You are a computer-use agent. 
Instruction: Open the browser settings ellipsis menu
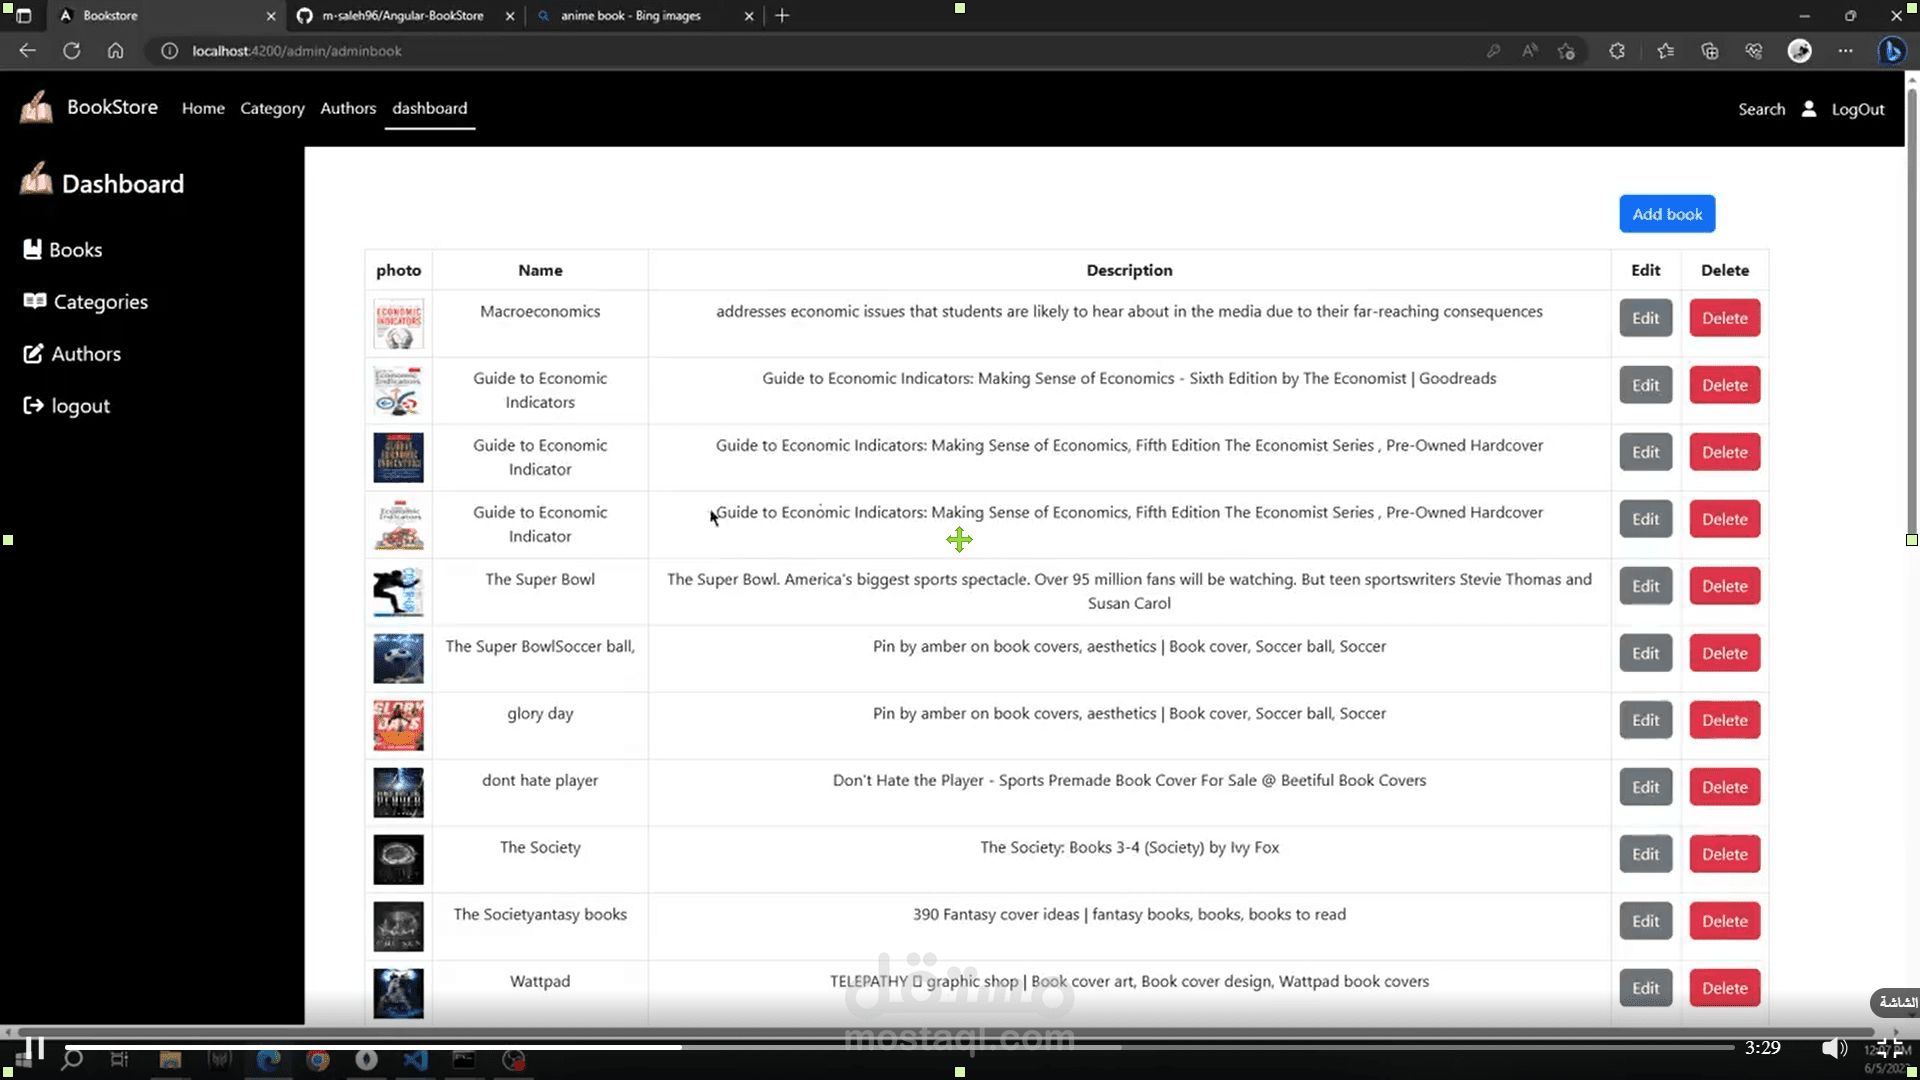(1845, 51)
